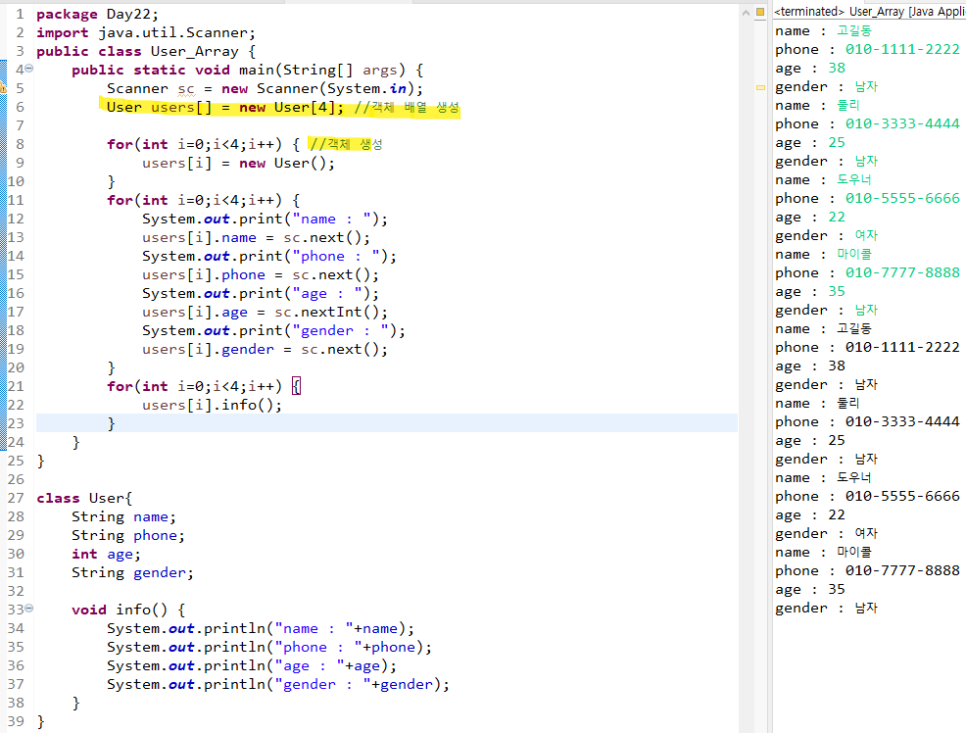The width and height of the screenshot is (966, 733).
Task: Click 'System.out.println("age : "+age);' line
Action: [252, 666]
